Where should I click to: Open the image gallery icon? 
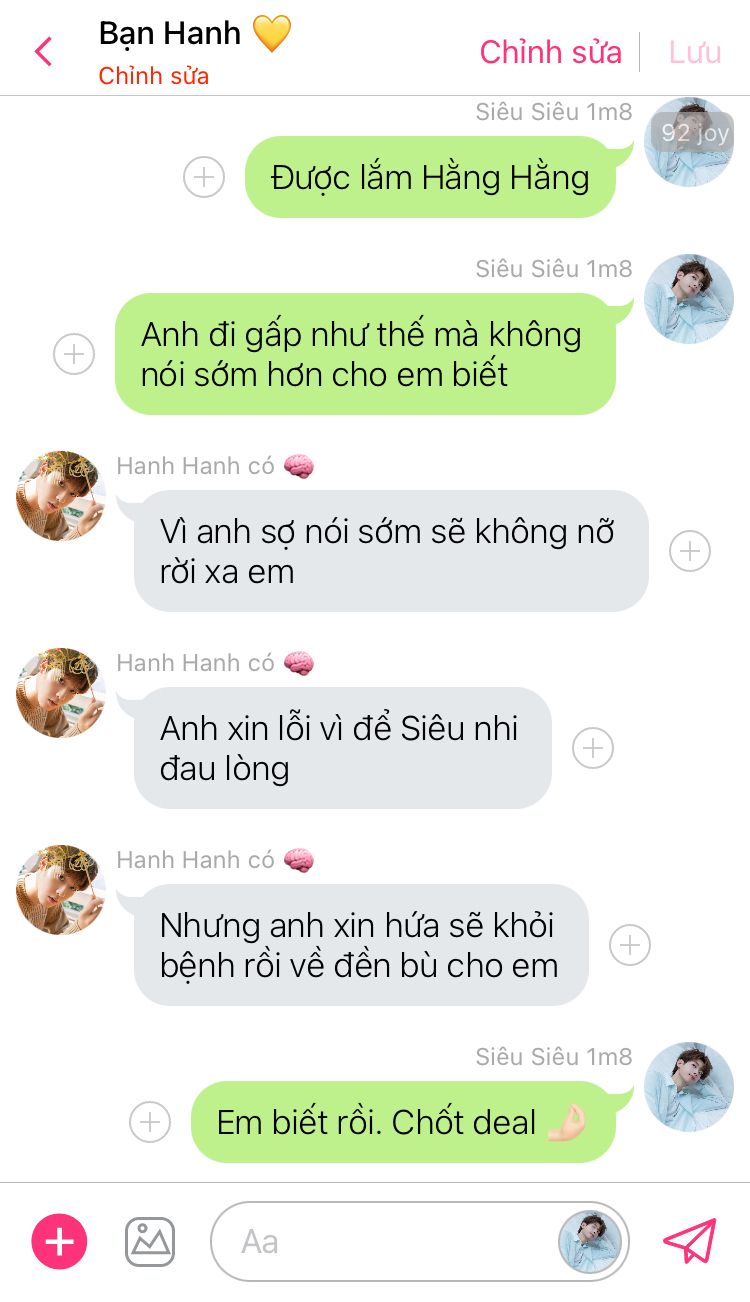click(x=150, y=1242)
